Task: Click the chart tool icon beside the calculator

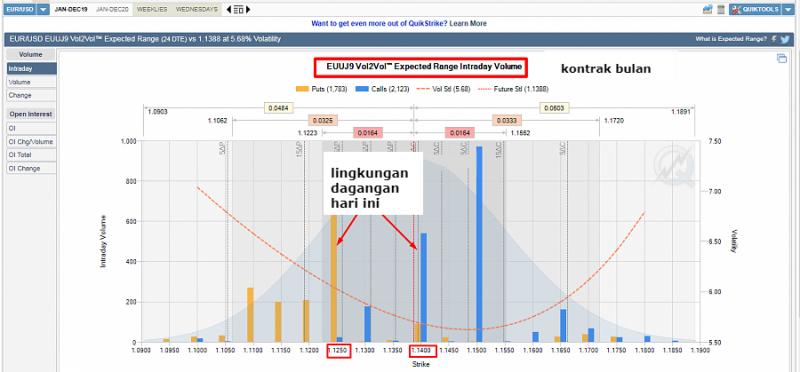Action: point(707,9)
